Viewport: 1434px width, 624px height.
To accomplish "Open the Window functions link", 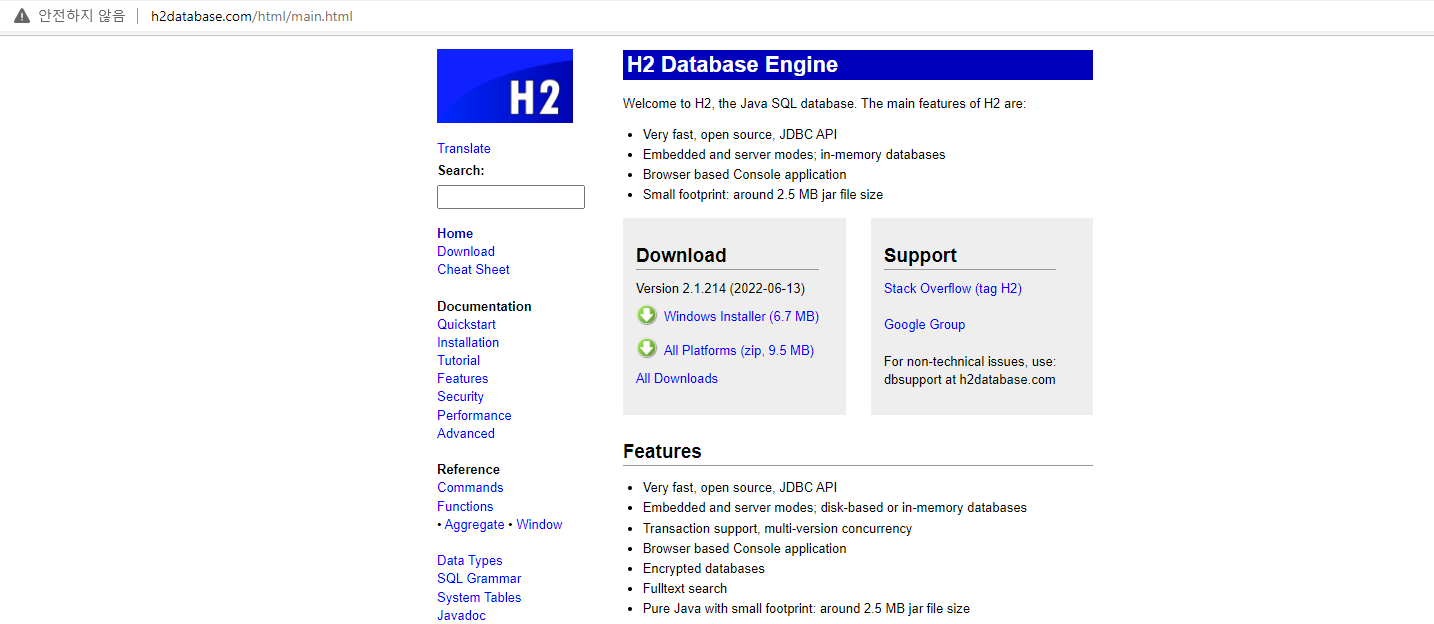I will [x=539, y=524].
